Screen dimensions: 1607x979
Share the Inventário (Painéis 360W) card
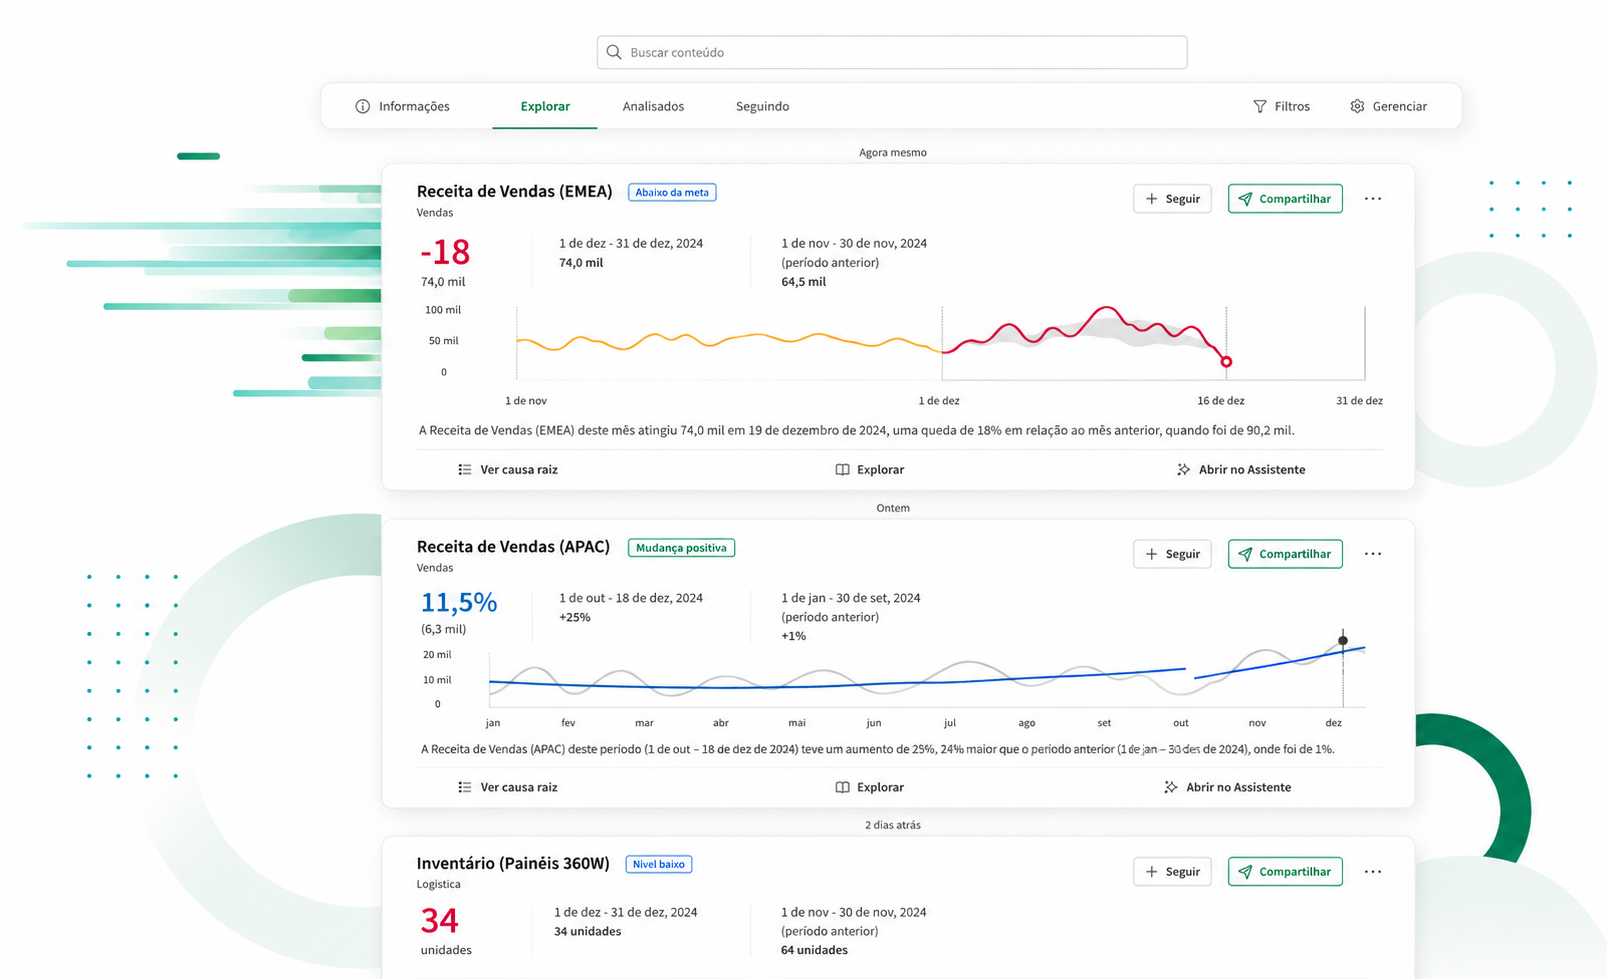pyautogui.click(x=1285, y=872)
